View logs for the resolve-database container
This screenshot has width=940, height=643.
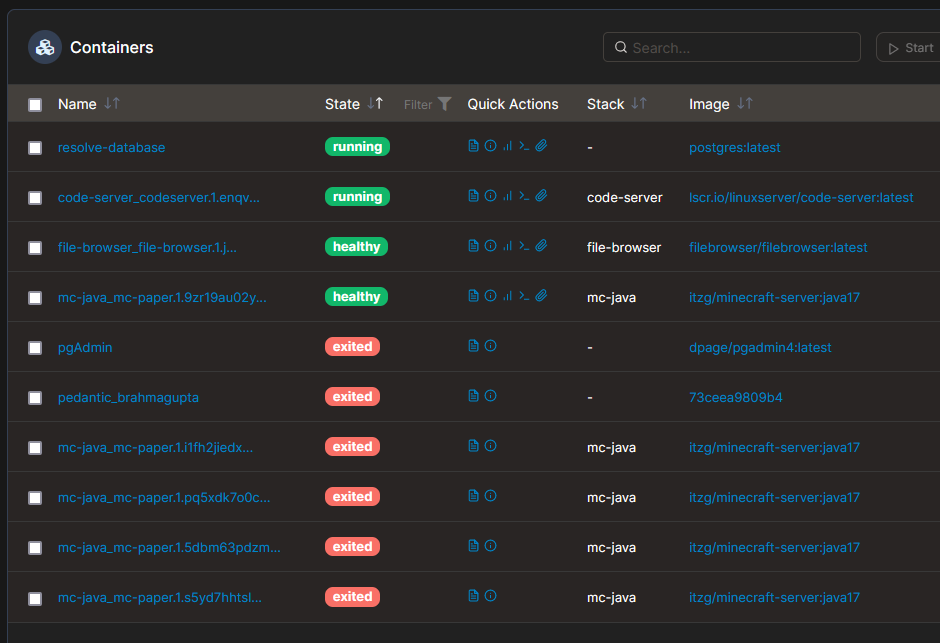(x=473, y=145)
